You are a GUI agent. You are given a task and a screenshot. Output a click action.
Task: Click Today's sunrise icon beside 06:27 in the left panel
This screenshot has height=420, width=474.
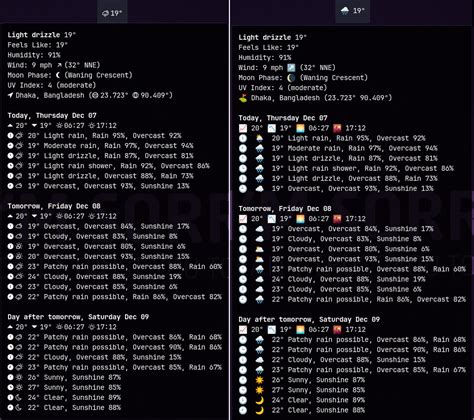(x=59, y=126)
